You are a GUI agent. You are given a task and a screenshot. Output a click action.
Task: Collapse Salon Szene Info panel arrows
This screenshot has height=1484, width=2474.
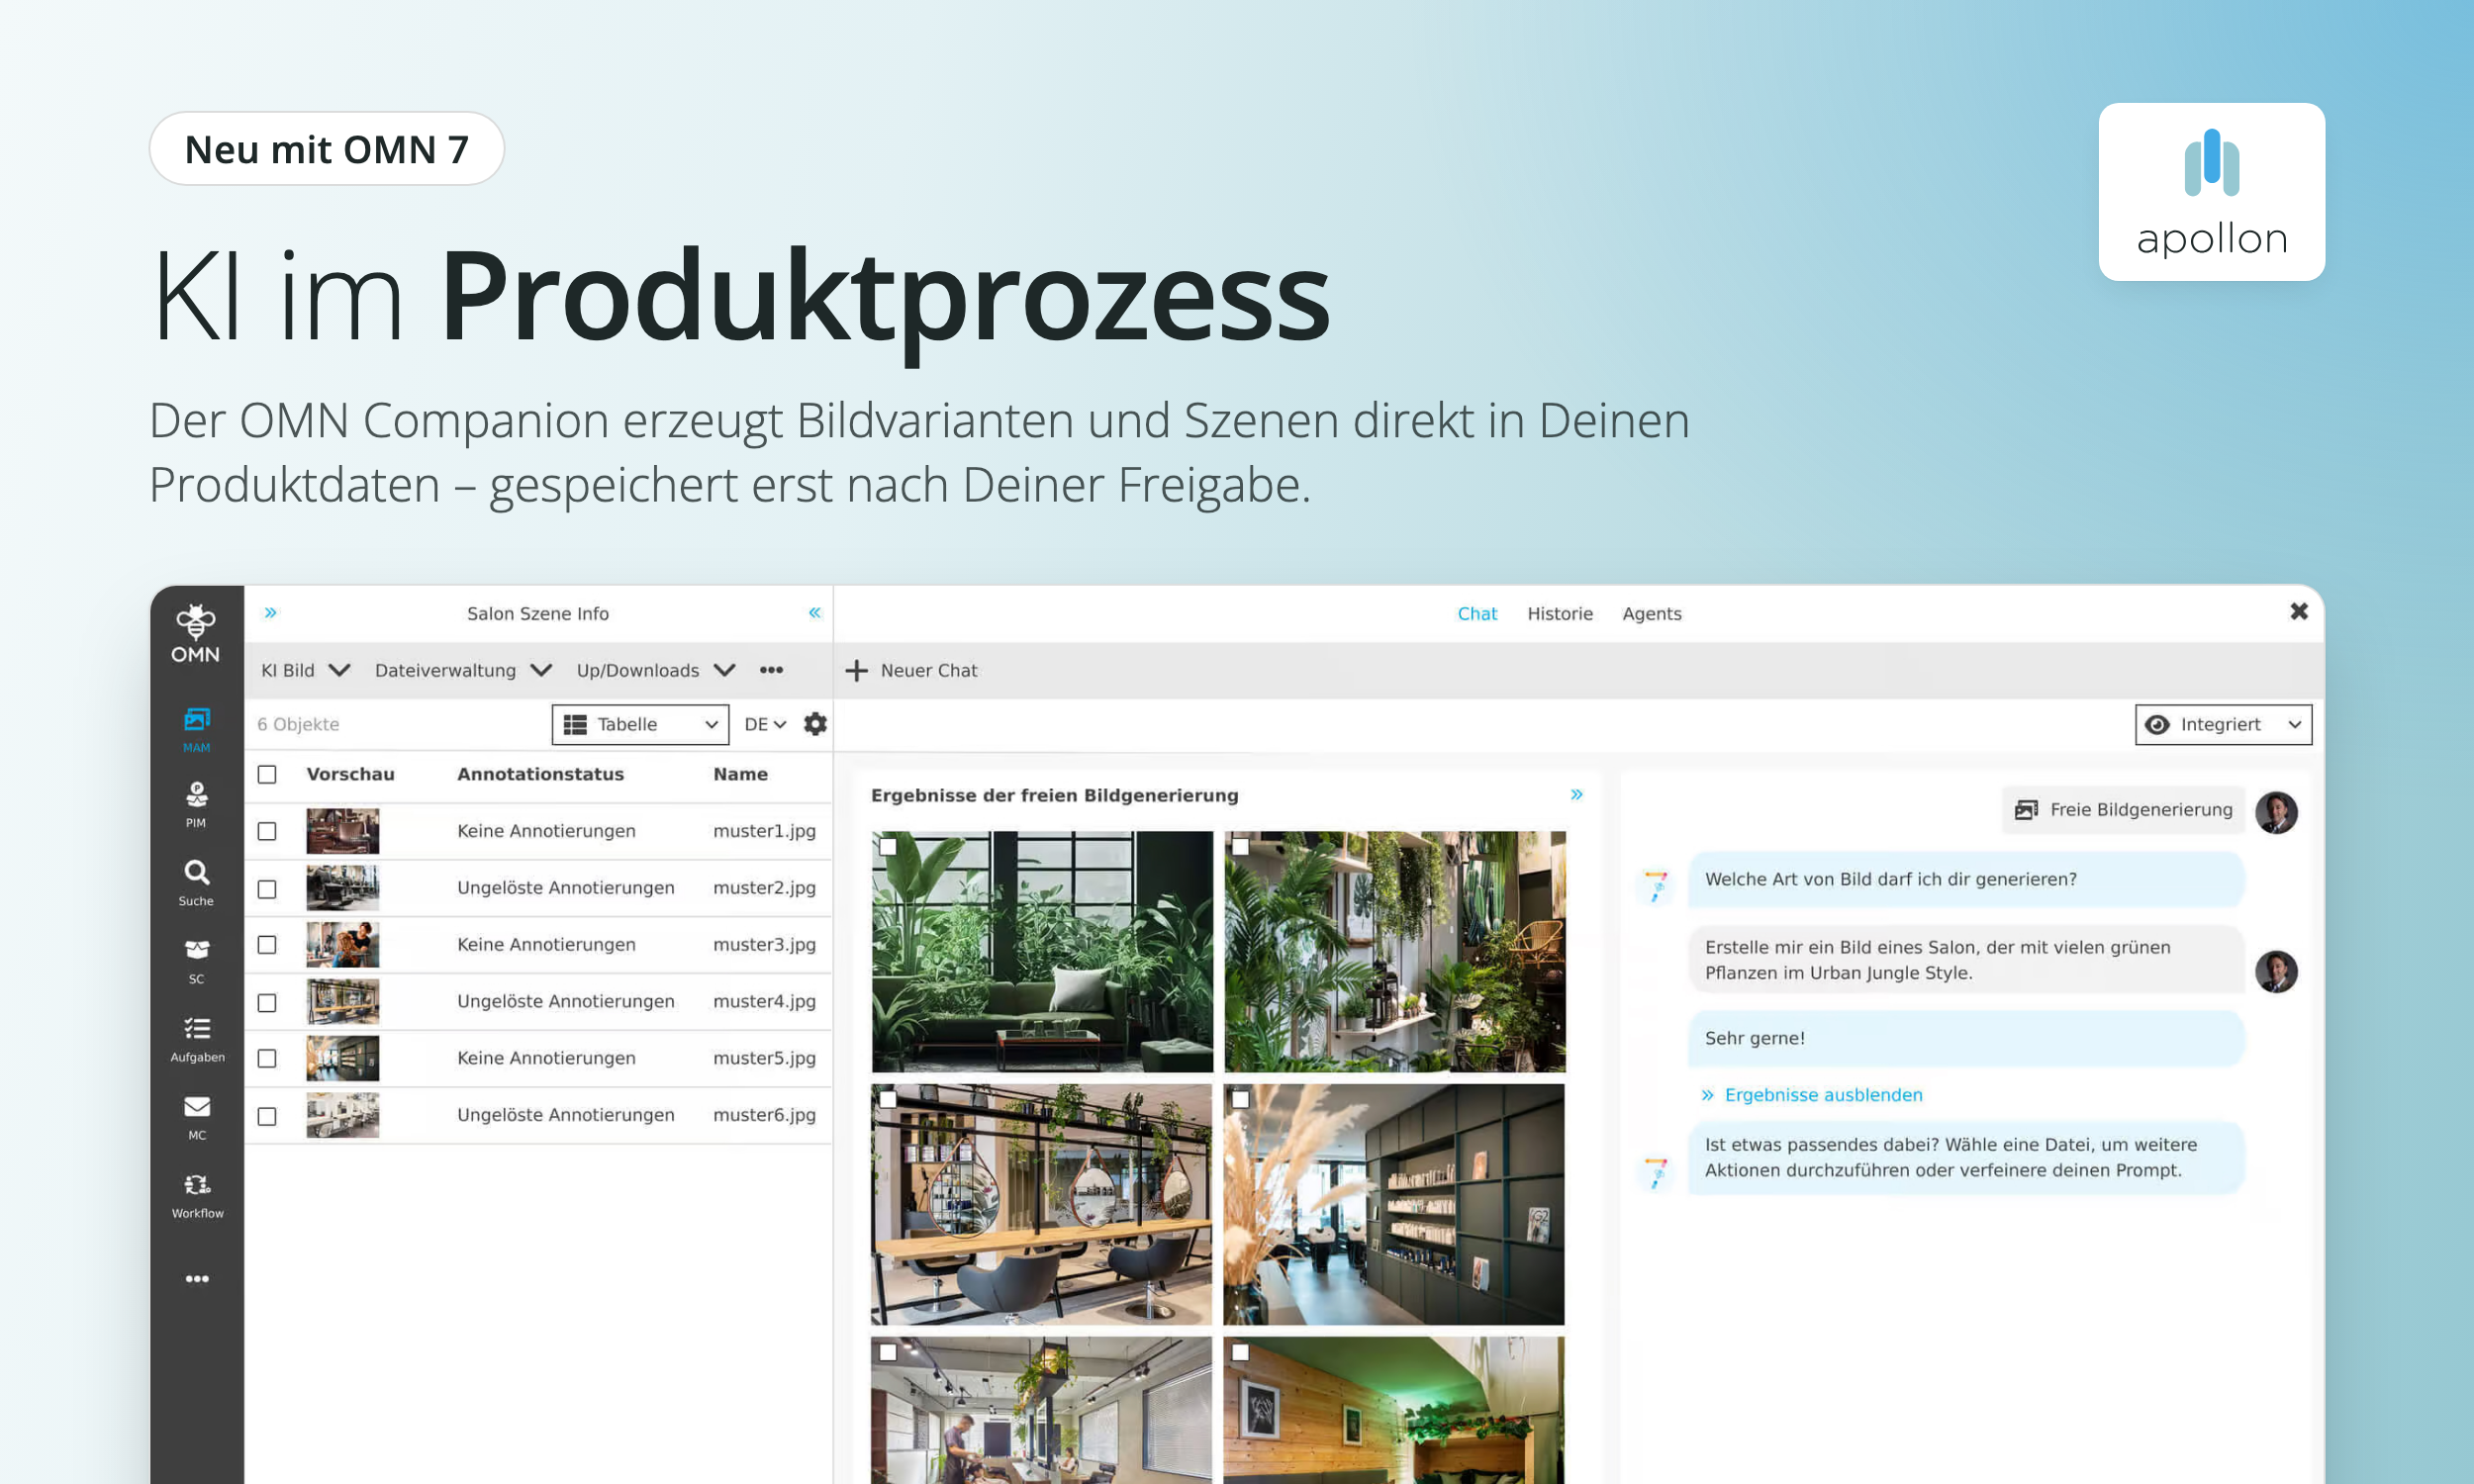click(x=815, y=613)
